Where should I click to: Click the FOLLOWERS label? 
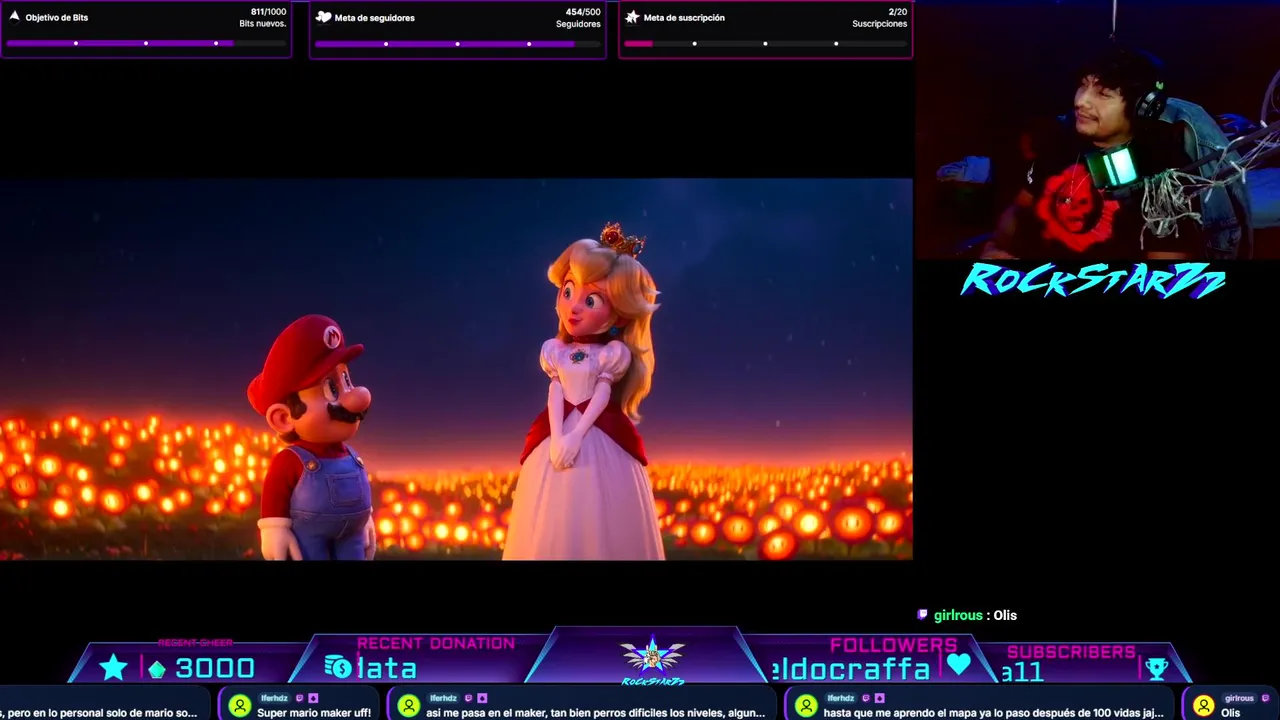893,645
